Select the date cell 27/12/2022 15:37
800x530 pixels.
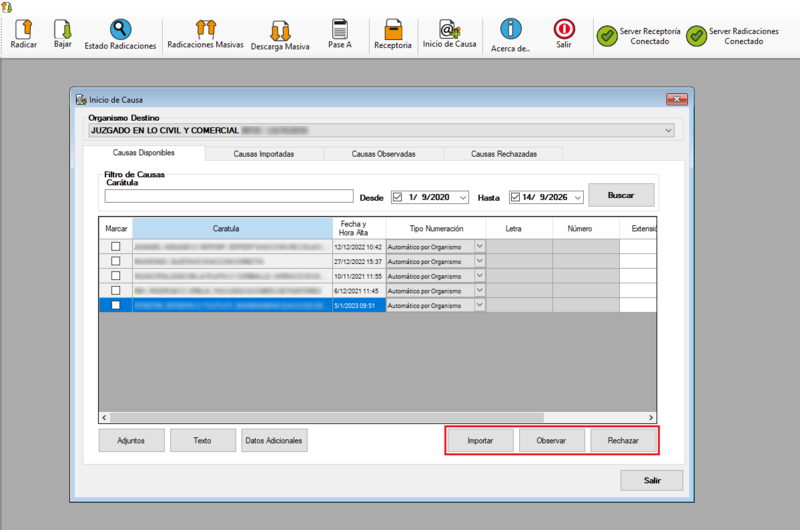point(359,261)
